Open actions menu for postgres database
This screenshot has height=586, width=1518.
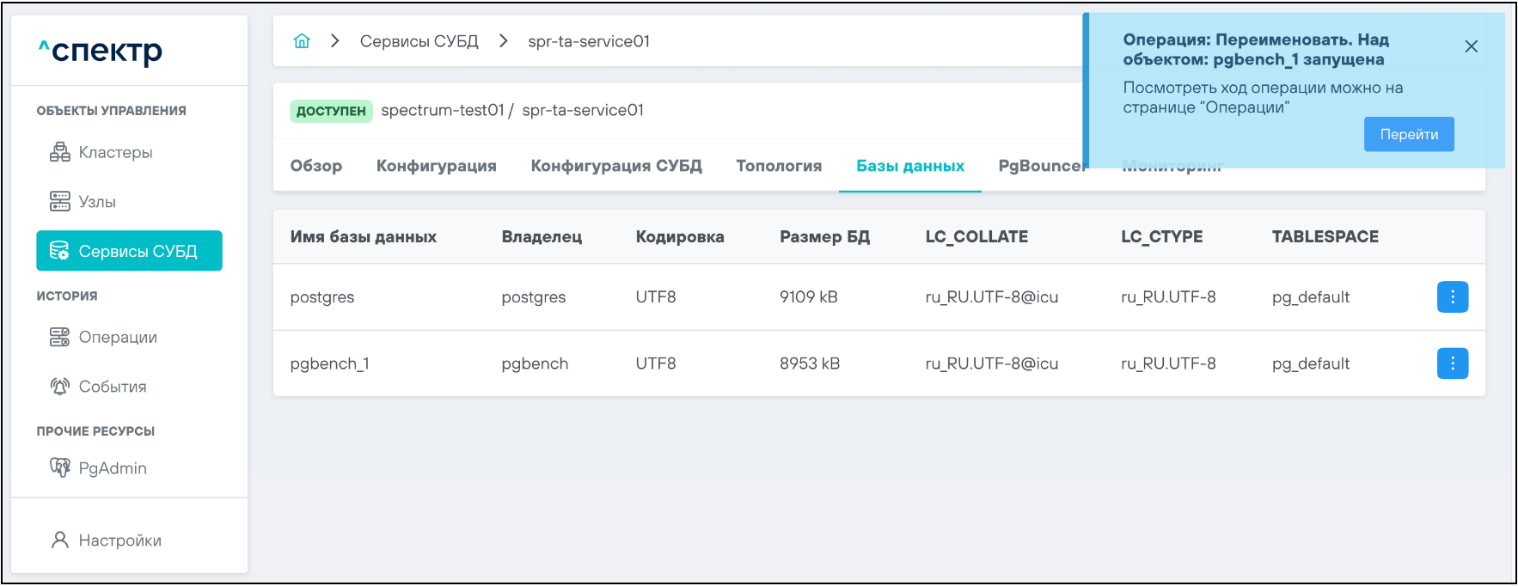[x=1452, y=297]
